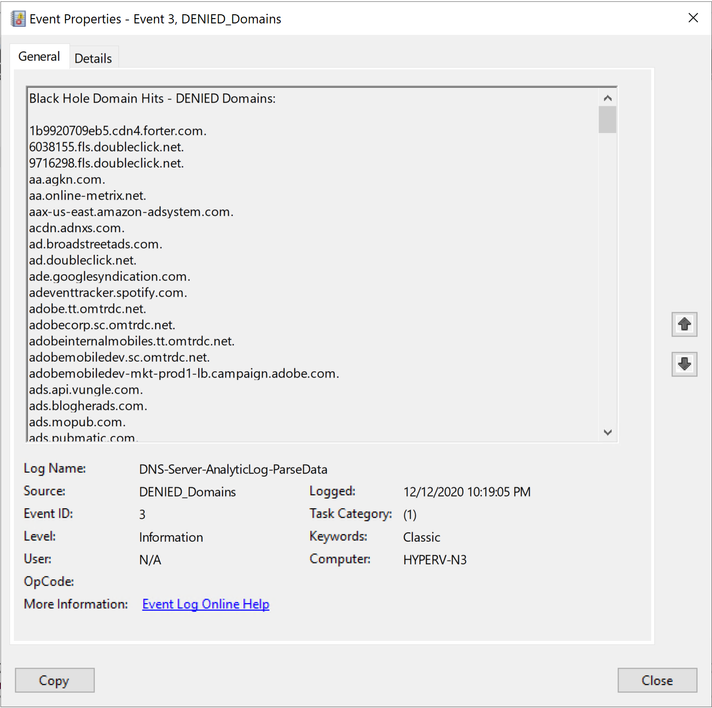Click the line aa.agkn.com.
This screenshot has width=712, height=708.
pyautogui.click(x=67, y=179)
